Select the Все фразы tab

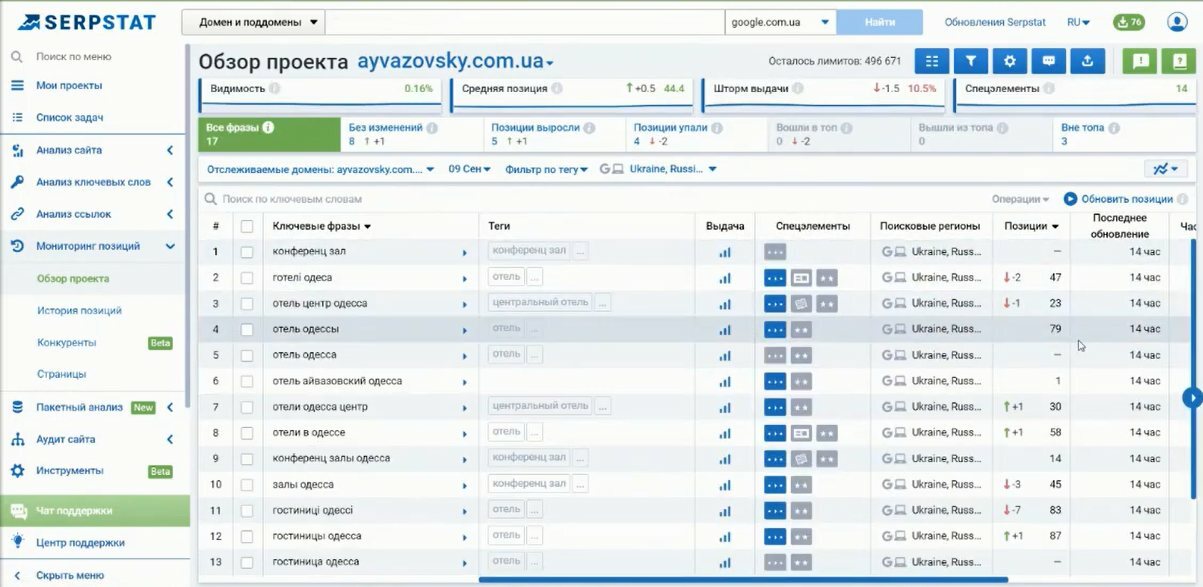coord(269,134)
